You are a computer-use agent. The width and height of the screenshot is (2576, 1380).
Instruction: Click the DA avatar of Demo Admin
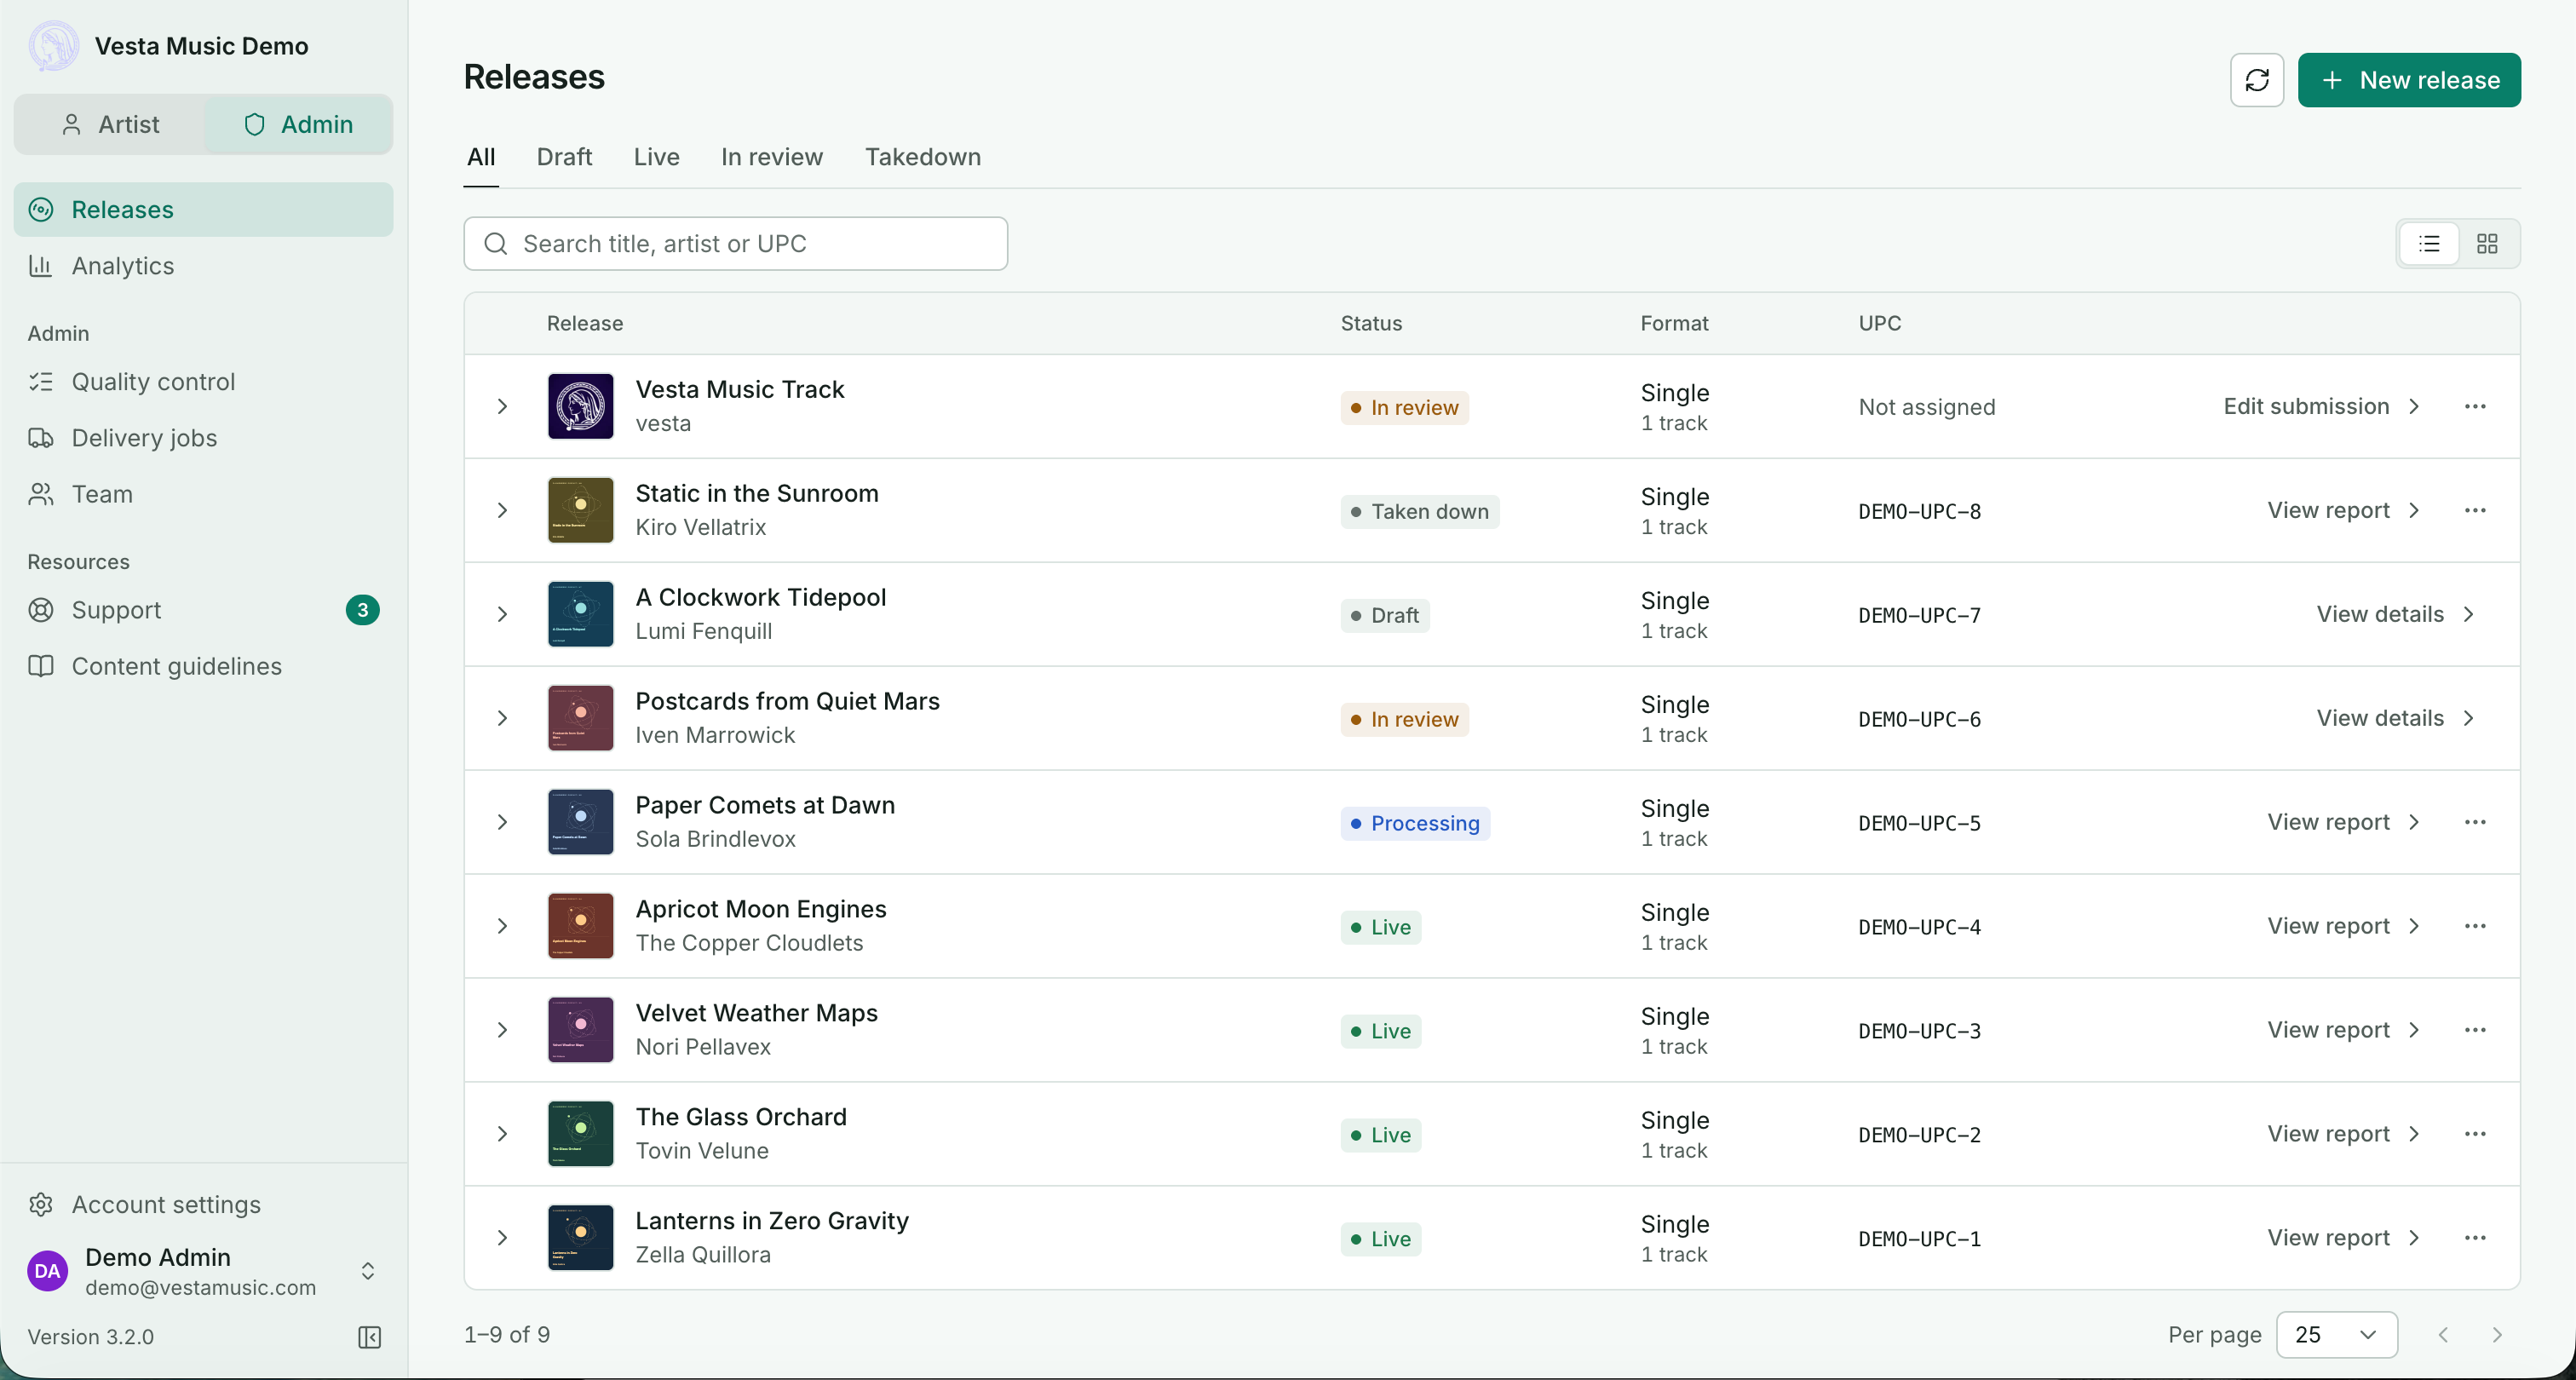47,1271
